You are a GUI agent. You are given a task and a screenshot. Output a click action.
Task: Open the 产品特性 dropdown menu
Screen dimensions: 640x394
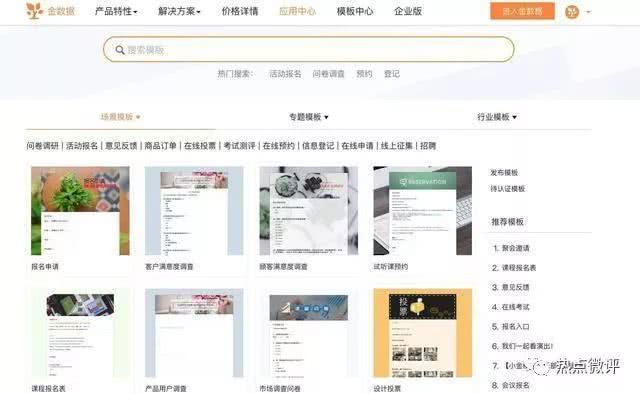tap(116, 11)
